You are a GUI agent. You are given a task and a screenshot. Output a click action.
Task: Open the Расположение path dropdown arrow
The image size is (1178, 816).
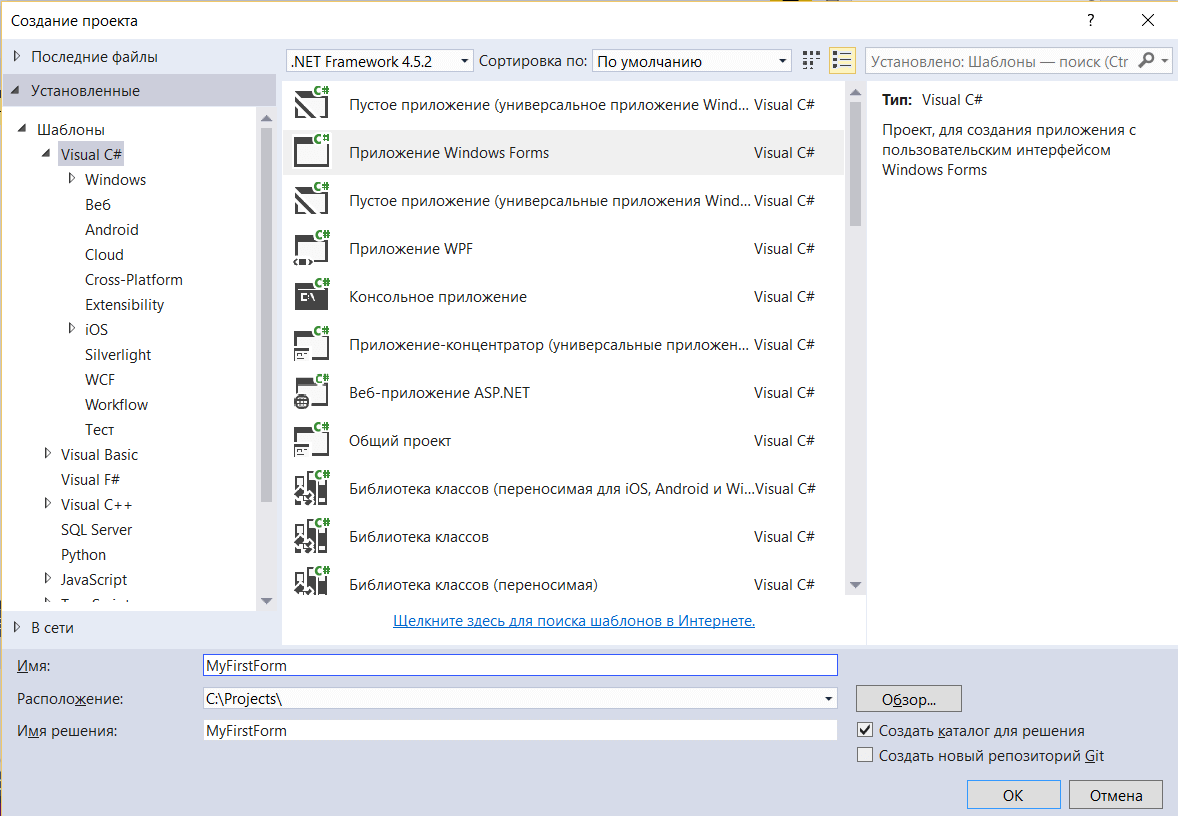tap(828, 698)
